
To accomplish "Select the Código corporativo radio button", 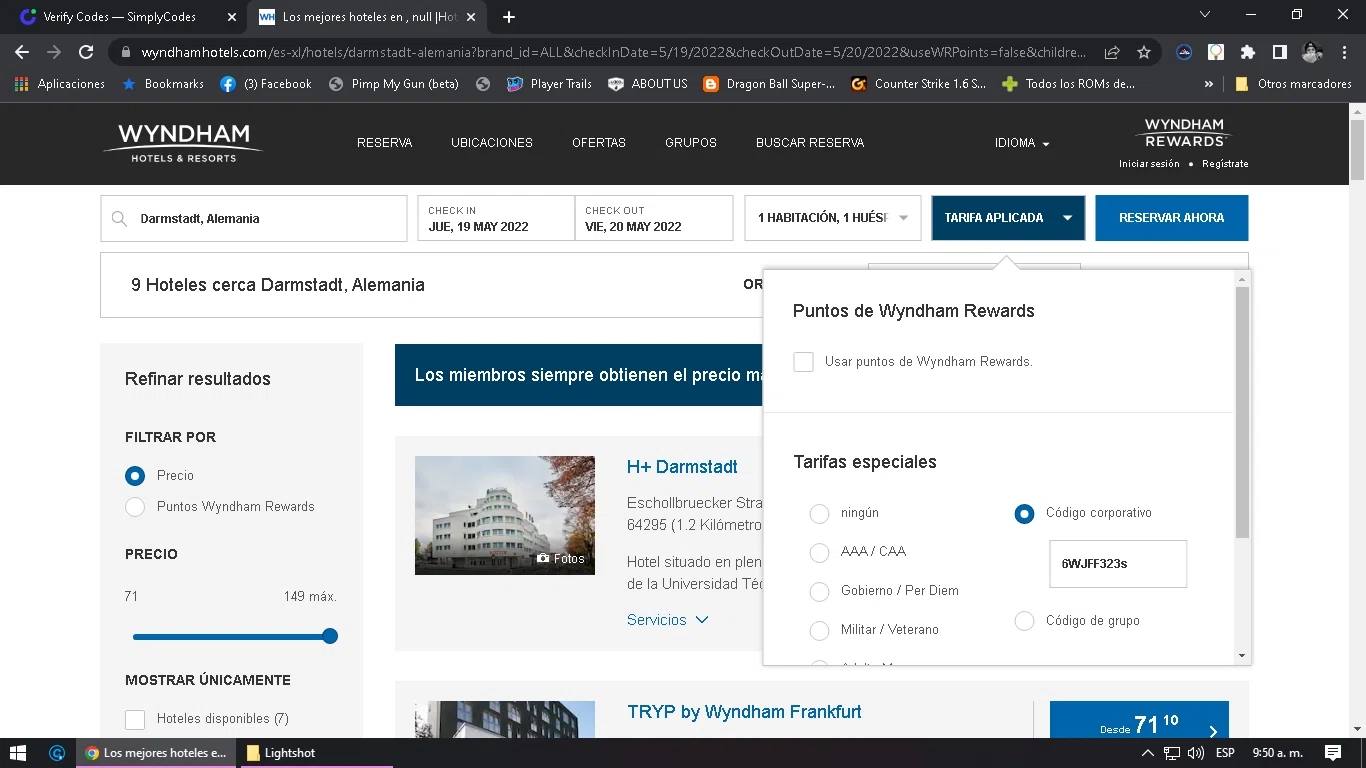I will (x=1024, y=514).
